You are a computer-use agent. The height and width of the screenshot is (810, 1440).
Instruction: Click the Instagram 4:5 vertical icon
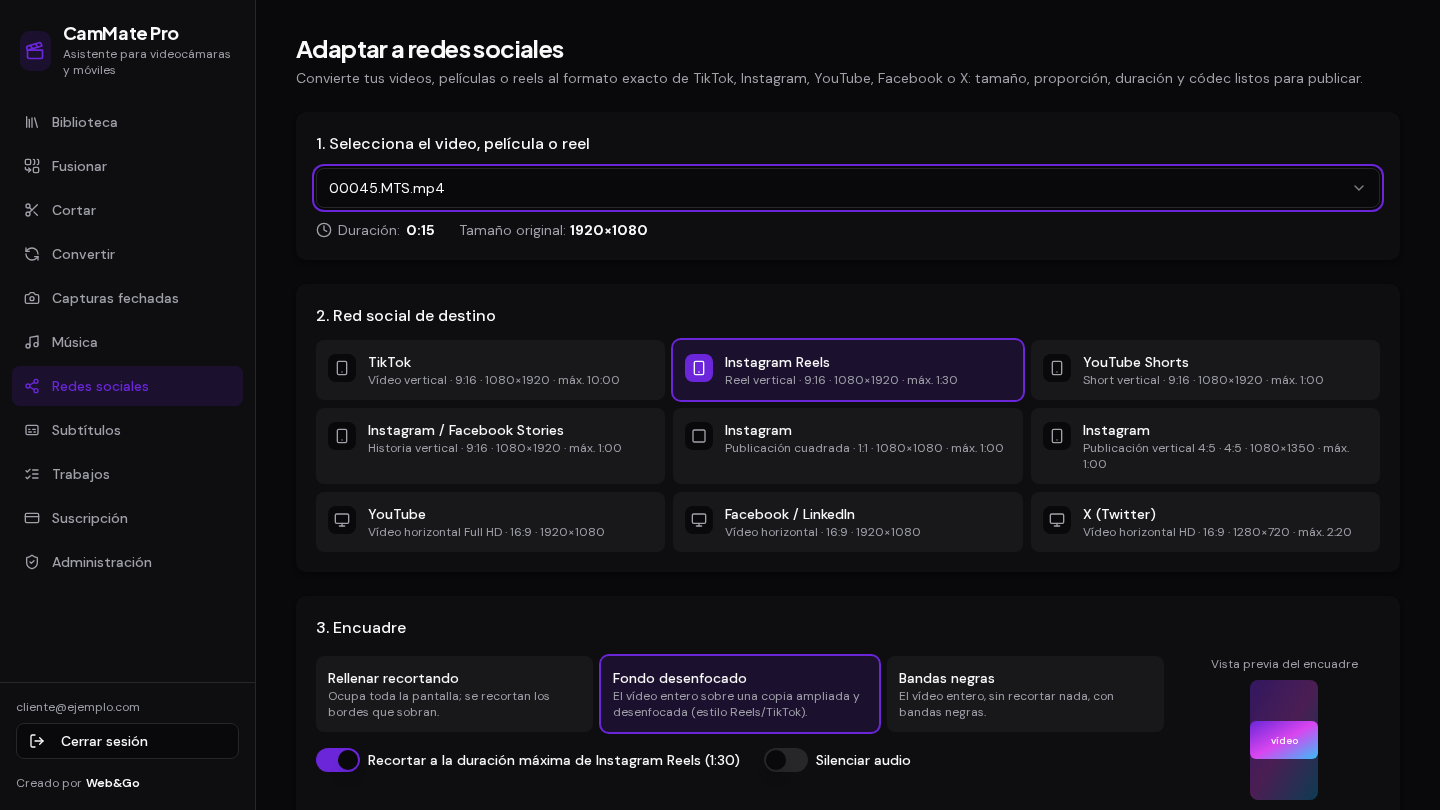coord(1057,436)
